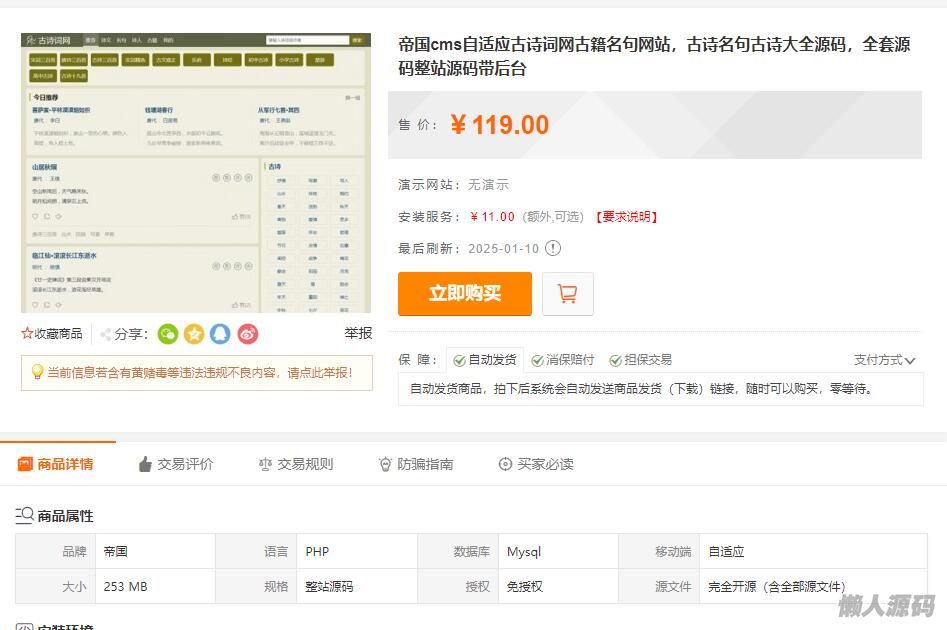Click the orange 立即购买 button
This screenshot has width=947, height=630.
[x=465, y=294]
